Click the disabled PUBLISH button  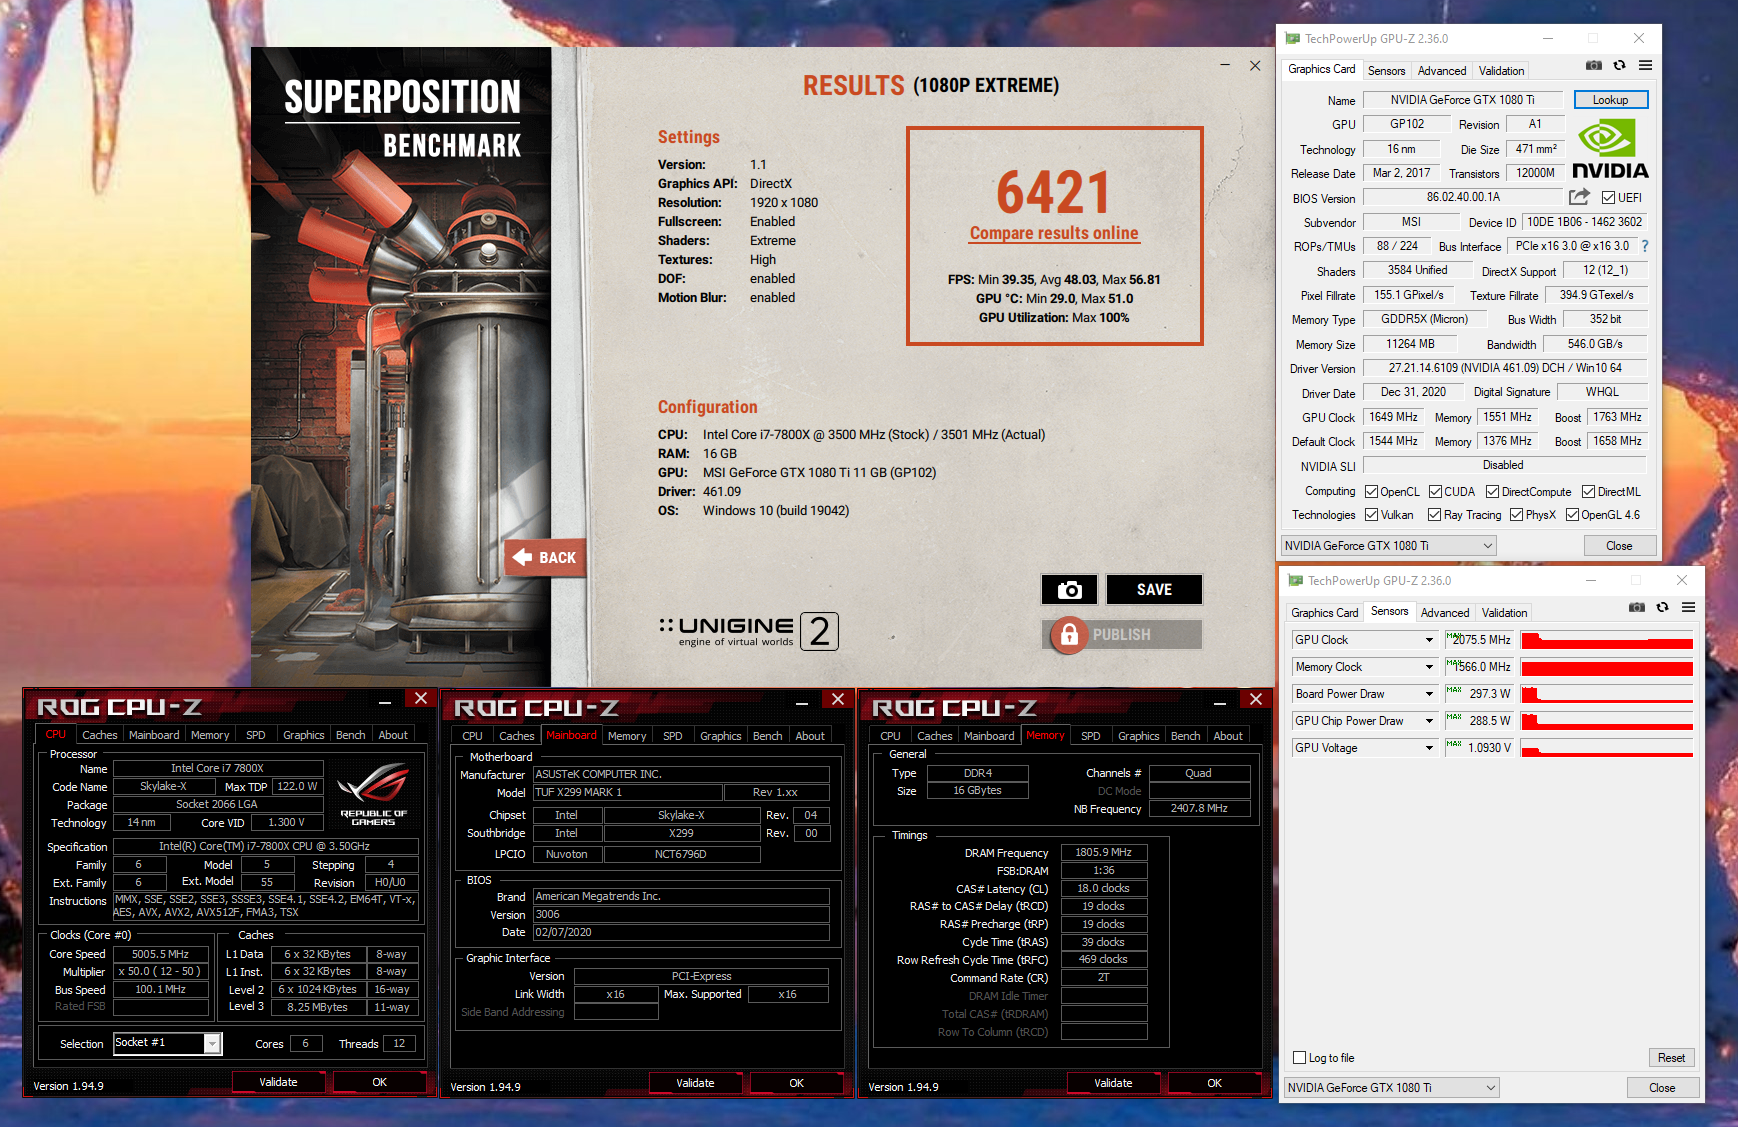click(1122, 634)
